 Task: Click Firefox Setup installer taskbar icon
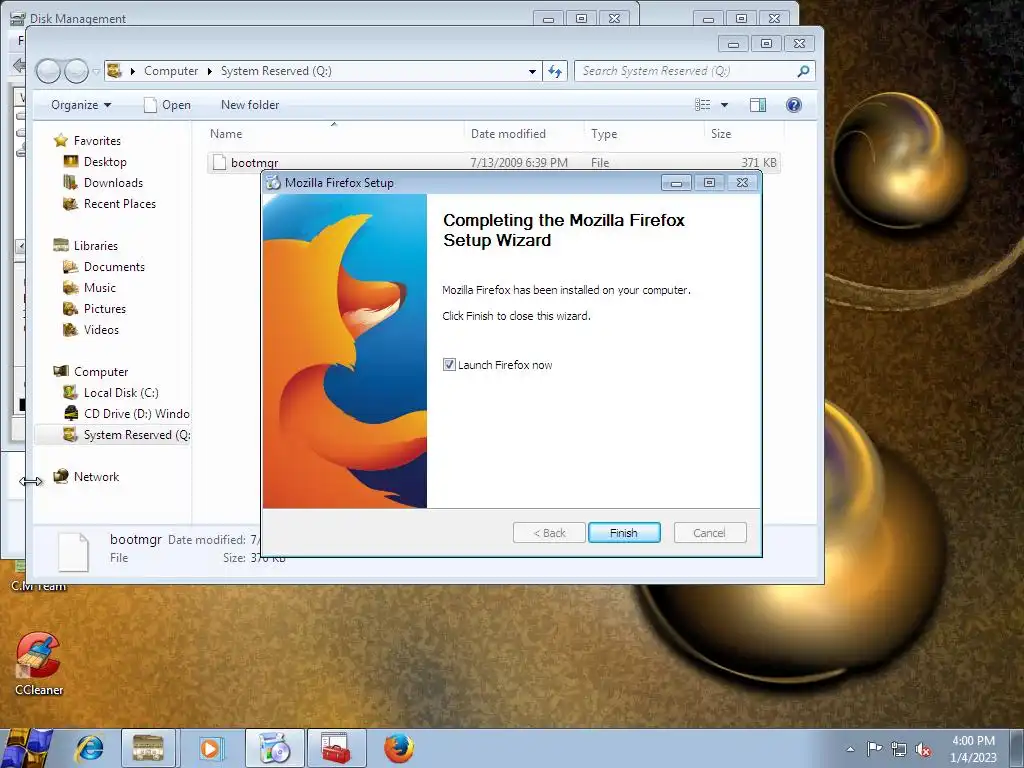(x=275, y=748)
